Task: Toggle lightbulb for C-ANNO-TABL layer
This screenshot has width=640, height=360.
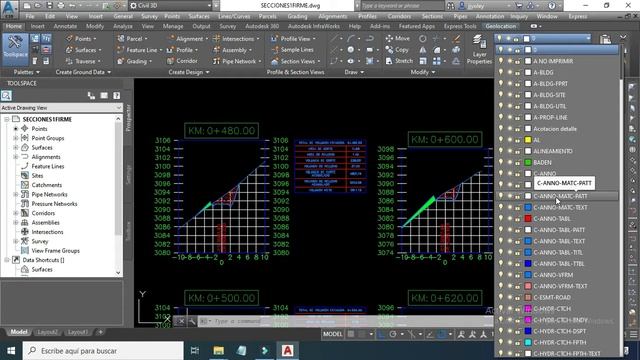Action: pyautogui.click(x=501, y=218)
